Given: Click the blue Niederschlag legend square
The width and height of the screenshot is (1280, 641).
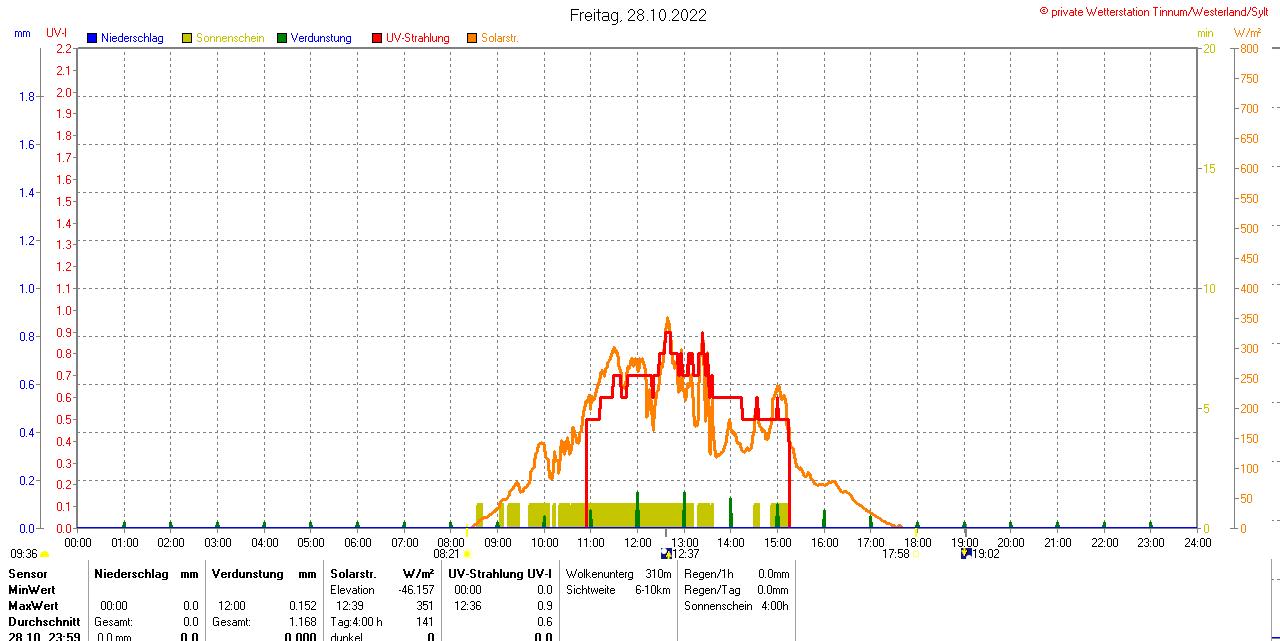Looking at the screenshot, I should tap(92, 38).
